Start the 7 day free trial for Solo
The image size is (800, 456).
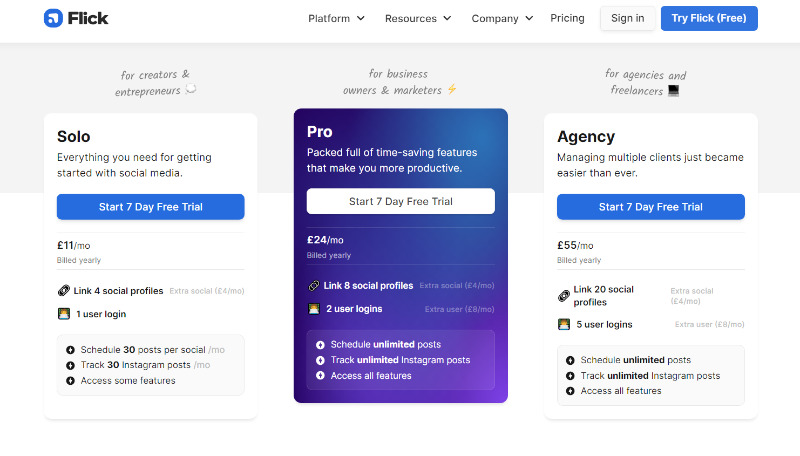(x=150, y=207)
